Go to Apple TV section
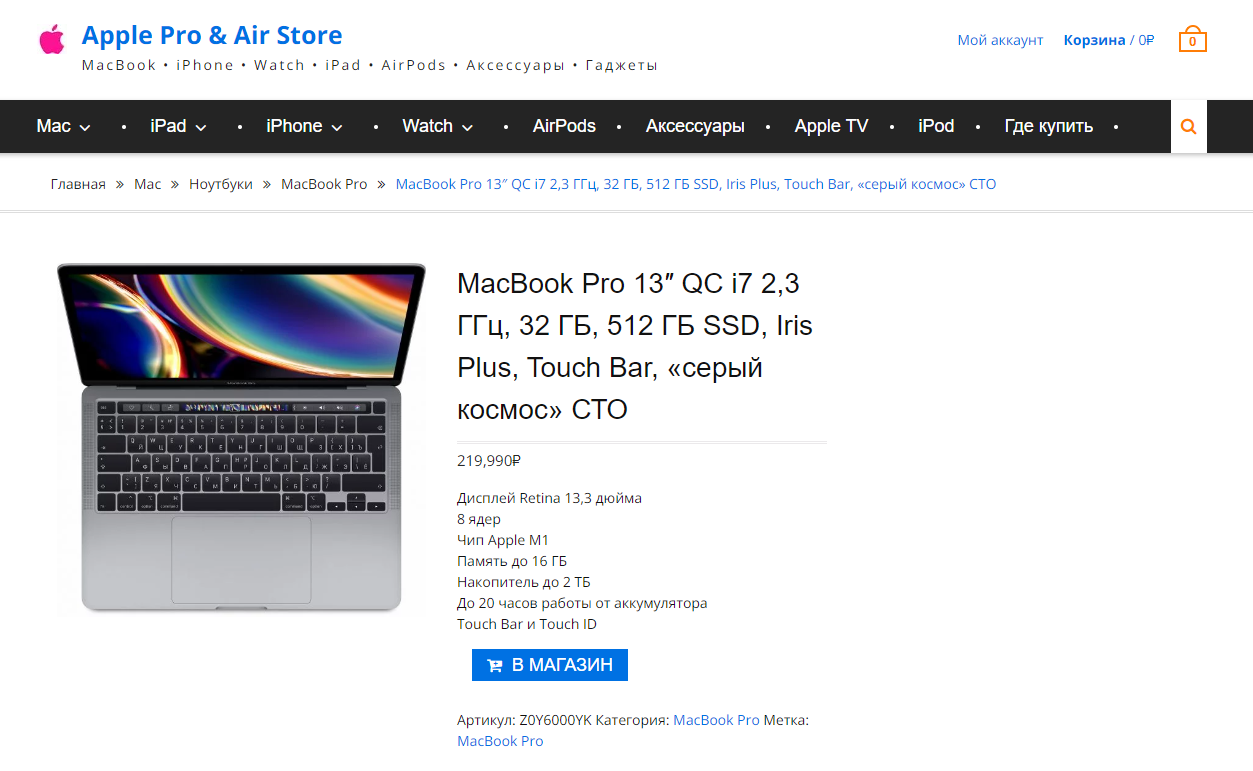This screenshot has height=771, width=1253. click(831, 126)
